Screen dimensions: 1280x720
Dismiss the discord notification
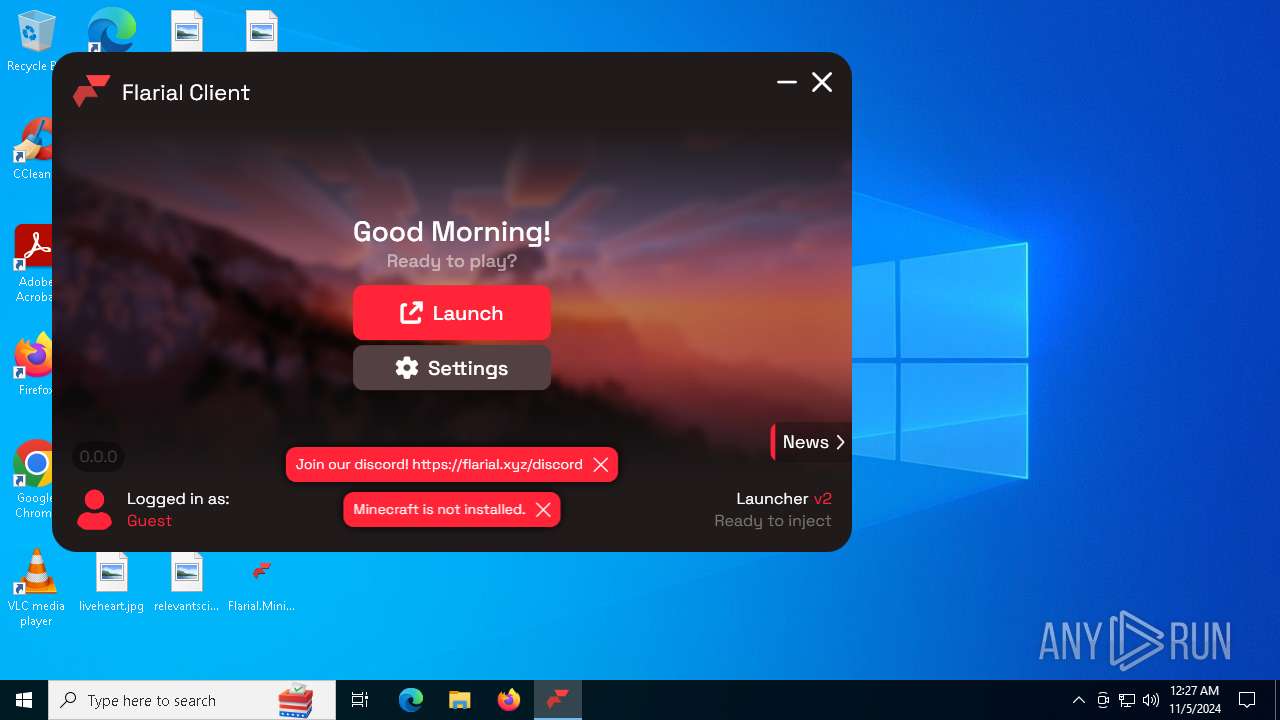tap(601, 464)
